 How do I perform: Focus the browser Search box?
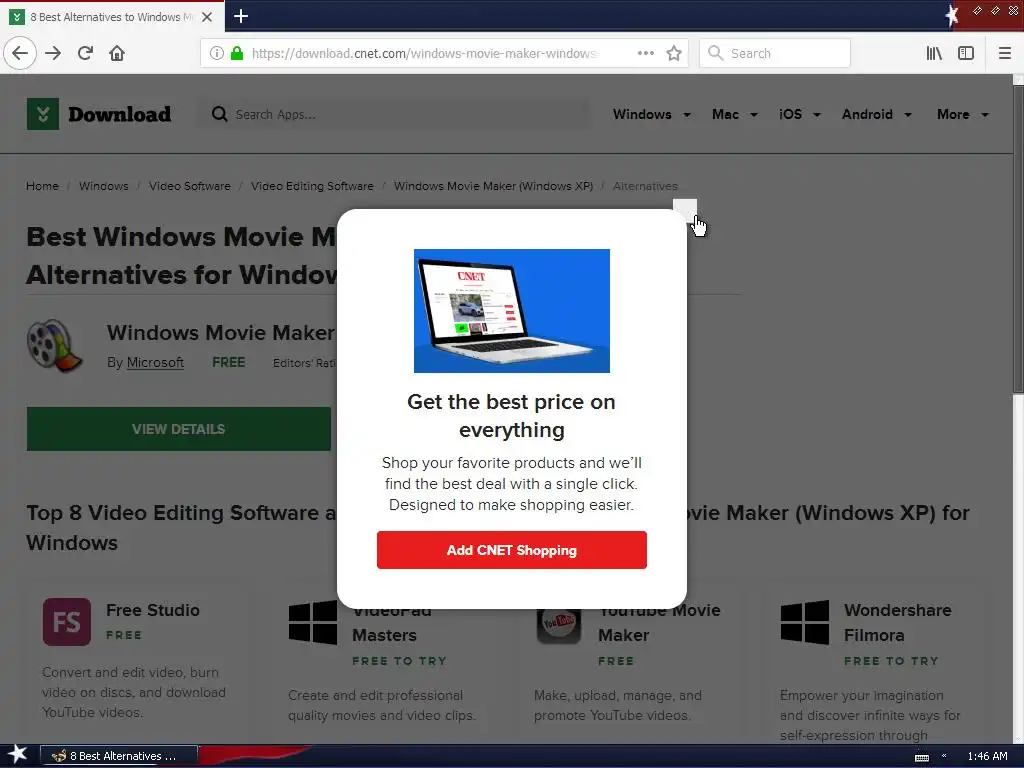click(775, 53)
